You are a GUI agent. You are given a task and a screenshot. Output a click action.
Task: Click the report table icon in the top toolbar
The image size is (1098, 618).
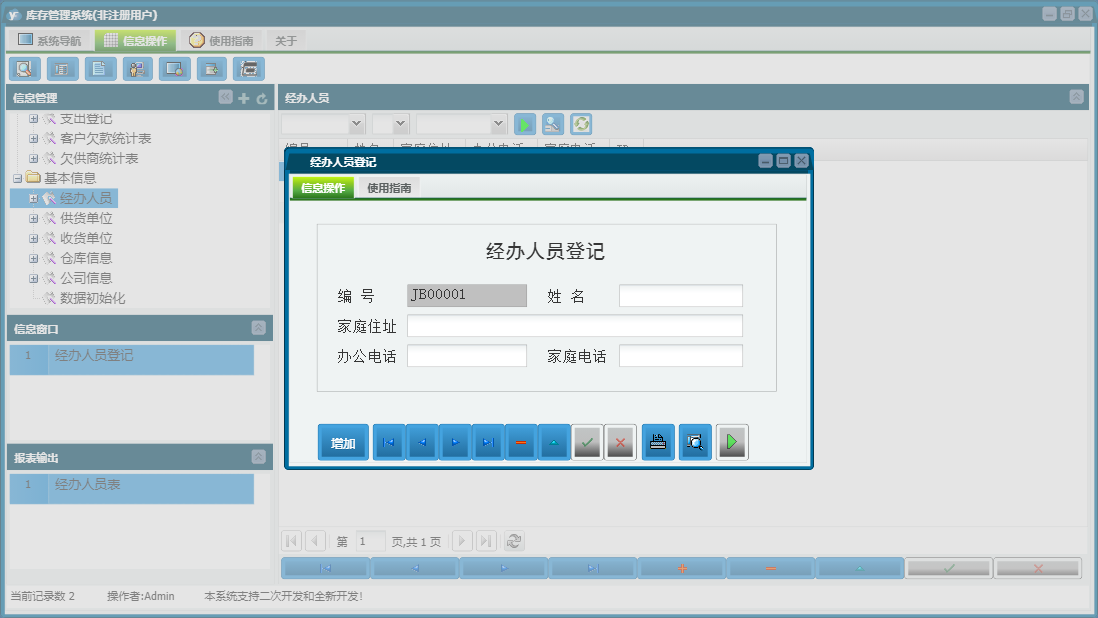tap(61, 69)
